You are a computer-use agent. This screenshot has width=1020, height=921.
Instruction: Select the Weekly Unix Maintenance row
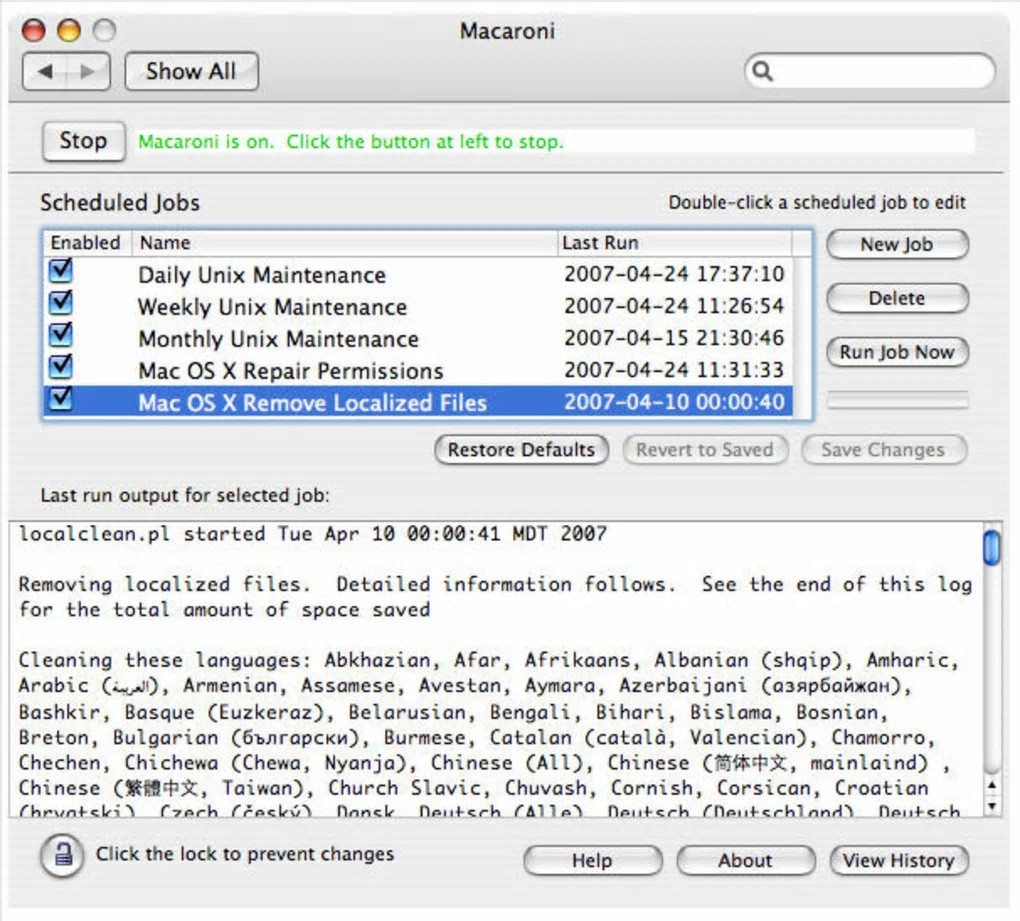418,306
